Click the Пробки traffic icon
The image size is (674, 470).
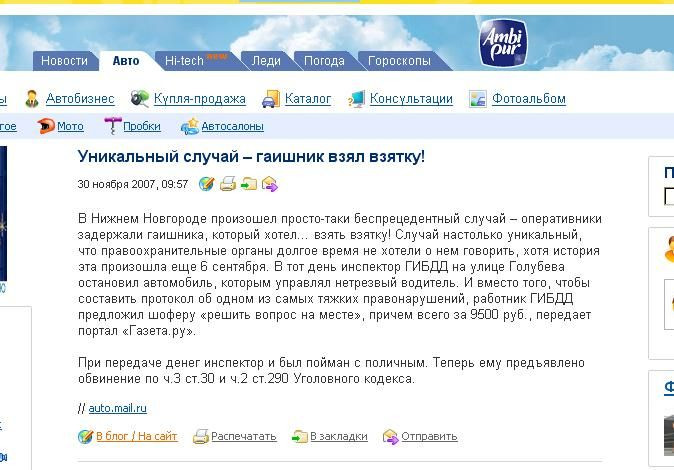click(x=113, y=126)
